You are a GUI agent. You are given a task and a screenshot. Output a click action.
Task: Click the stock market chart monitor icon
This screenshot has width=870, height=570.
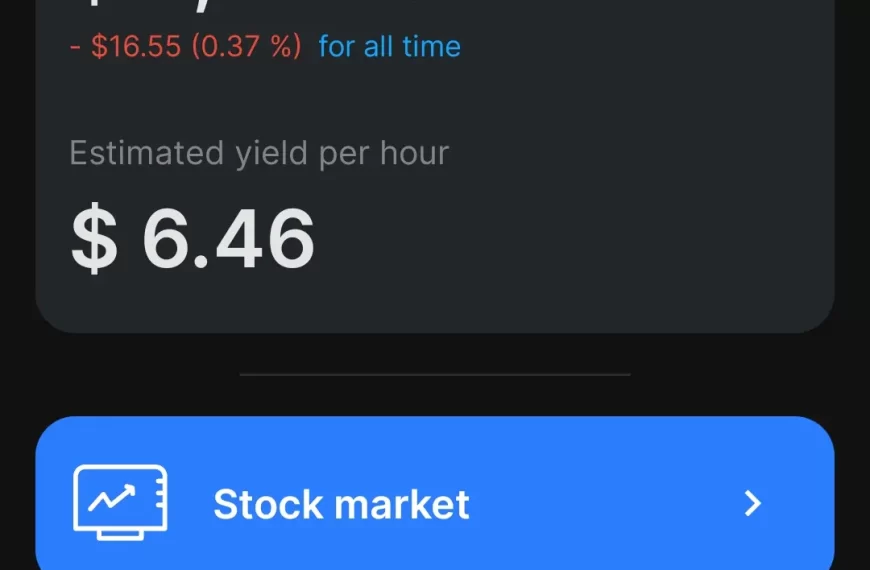120,502
